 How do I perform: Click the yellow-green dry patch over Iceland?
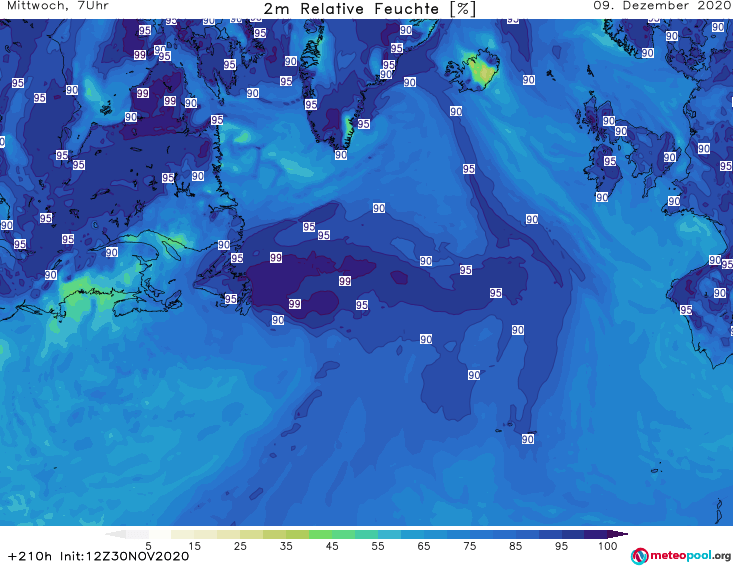pyautogui.click(x=483, y=71)
